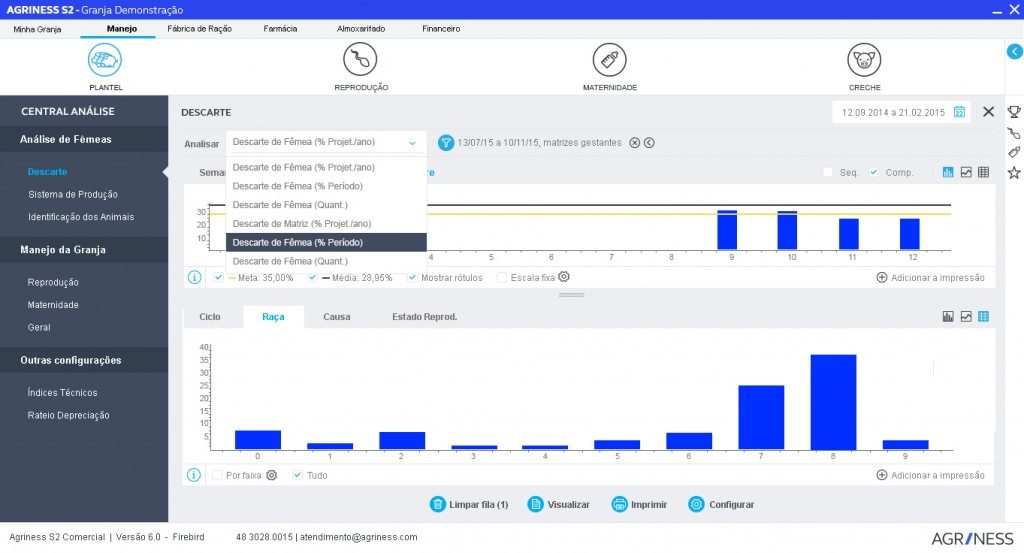1024x553 pixels.
Task: Open the Plantel pig icon
Action: point(105,60)
